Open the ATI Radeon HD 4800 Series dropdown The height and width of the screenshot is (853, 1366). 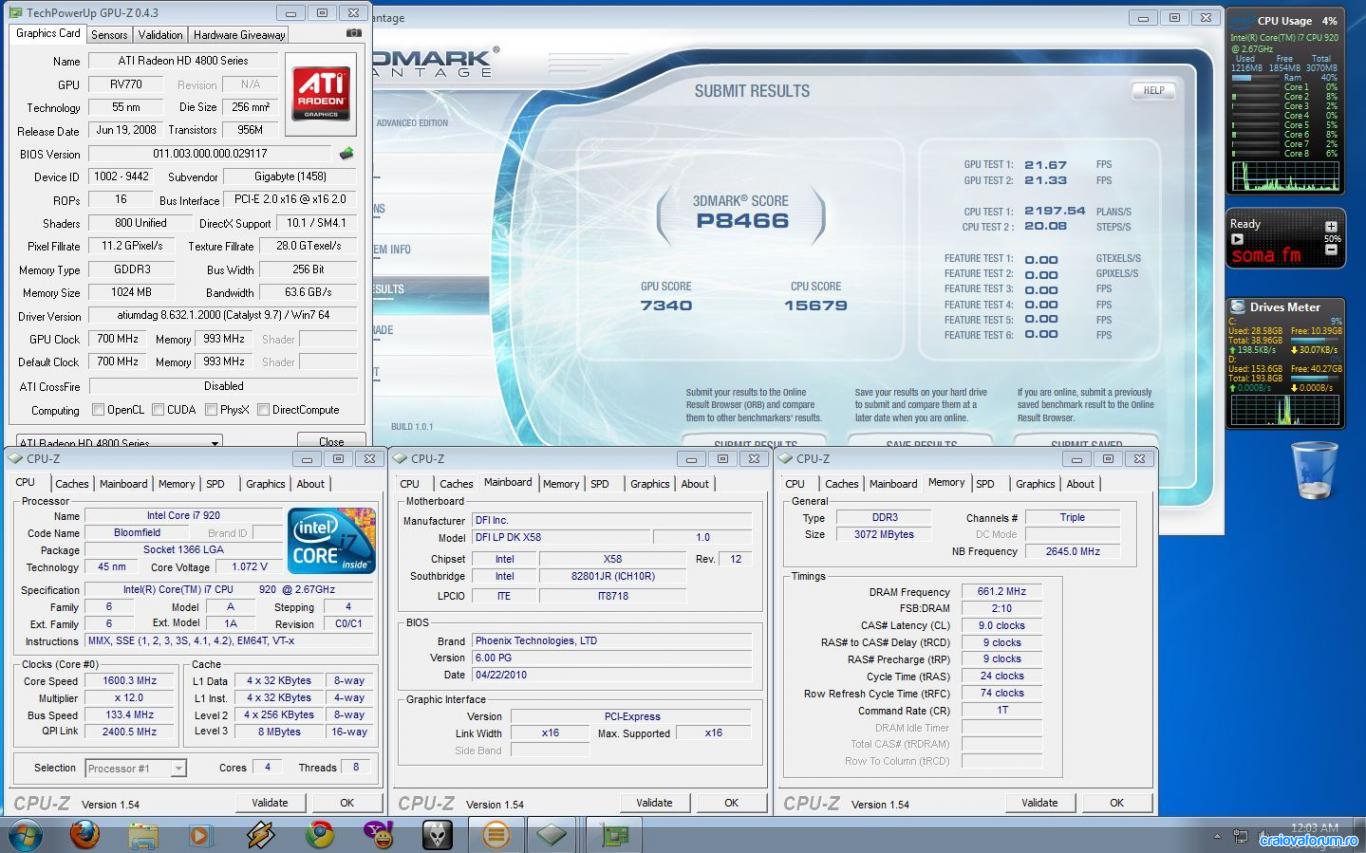tap(118, 441)
